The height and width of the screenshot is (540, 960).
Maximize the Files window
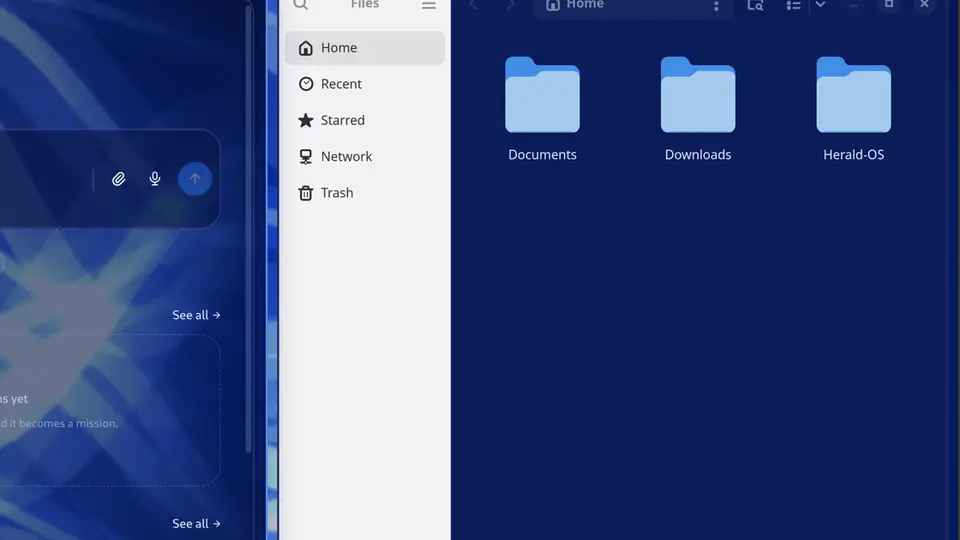[x=889, y=4]
